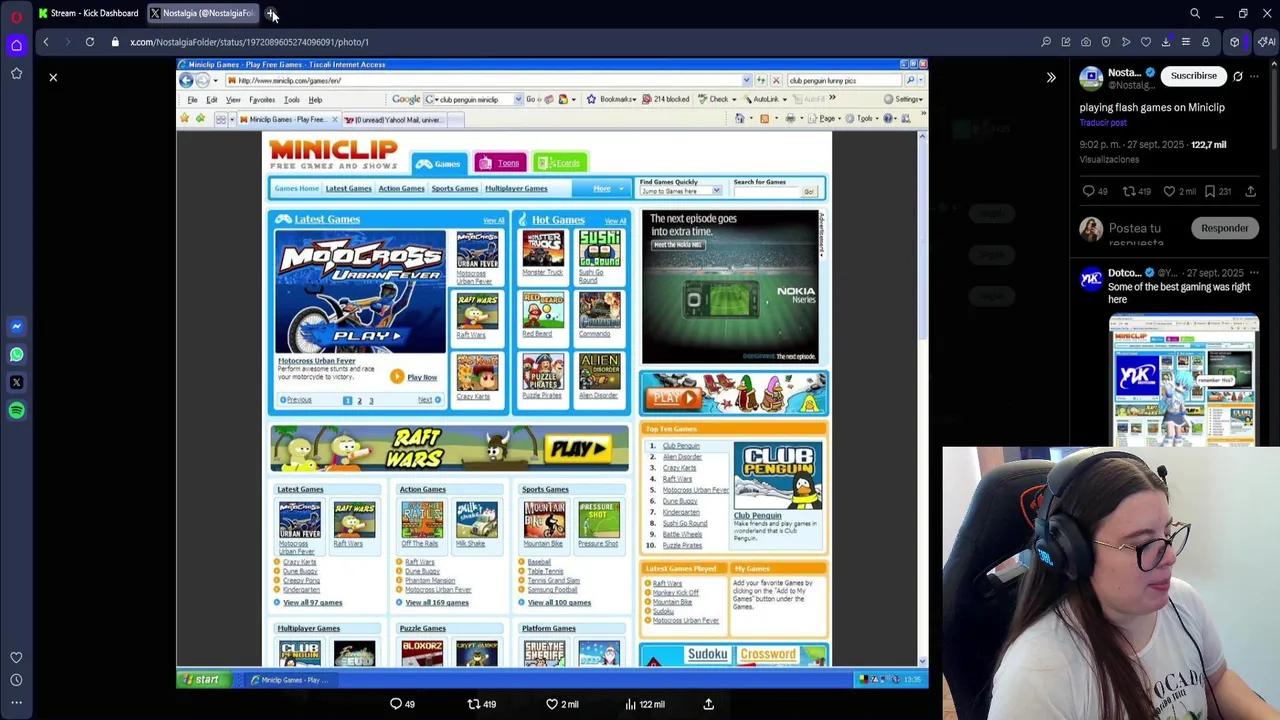Open more options on Dotcom's reply
This screenshot has height=720, width=1280.
point(1255,273)
